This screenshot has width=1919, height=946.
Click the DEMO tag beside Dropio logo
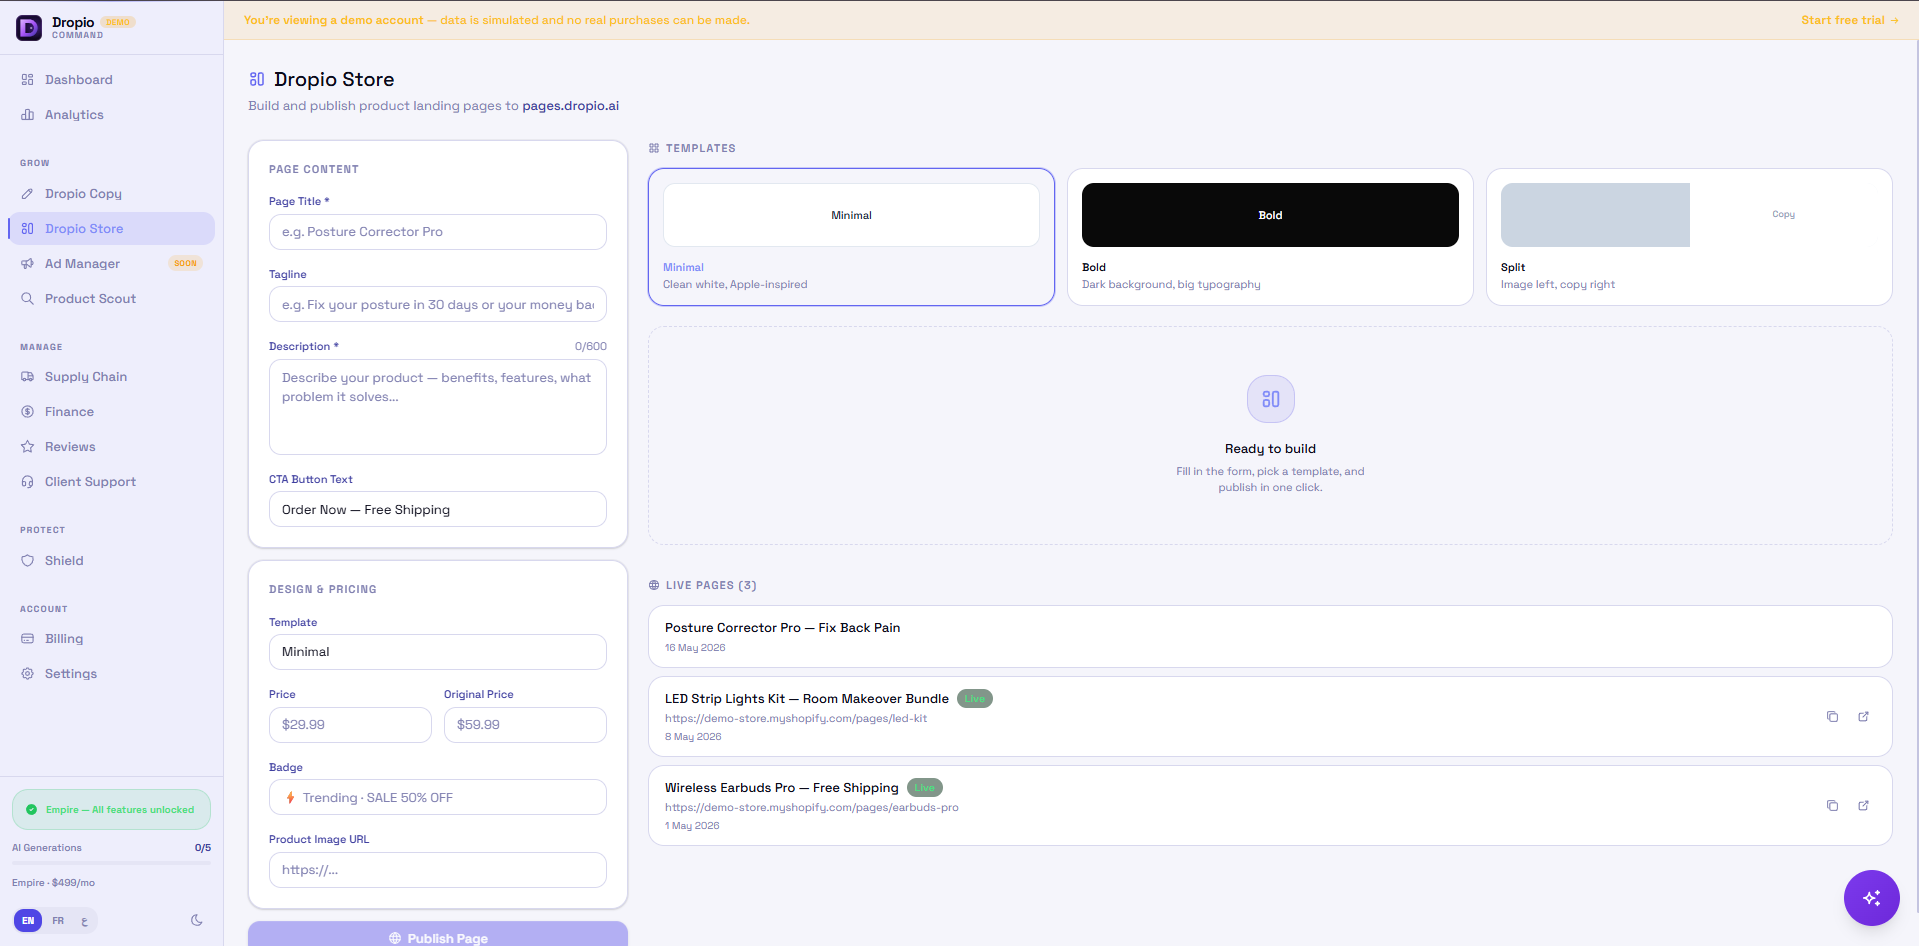coord(118,22)
